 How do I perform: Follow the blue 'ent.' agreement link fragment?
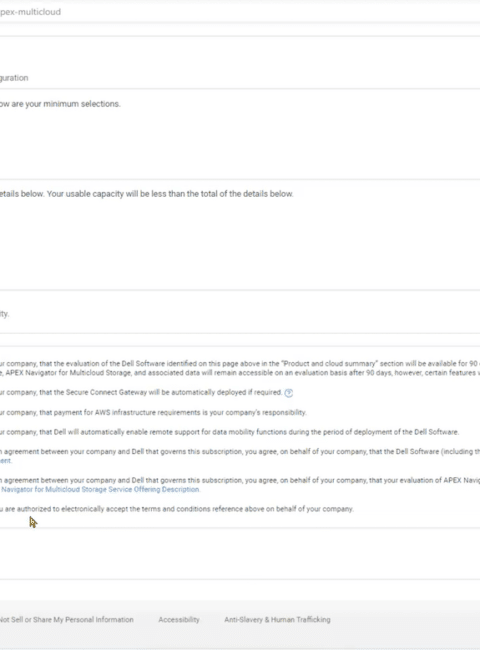[x=6, y=461]
